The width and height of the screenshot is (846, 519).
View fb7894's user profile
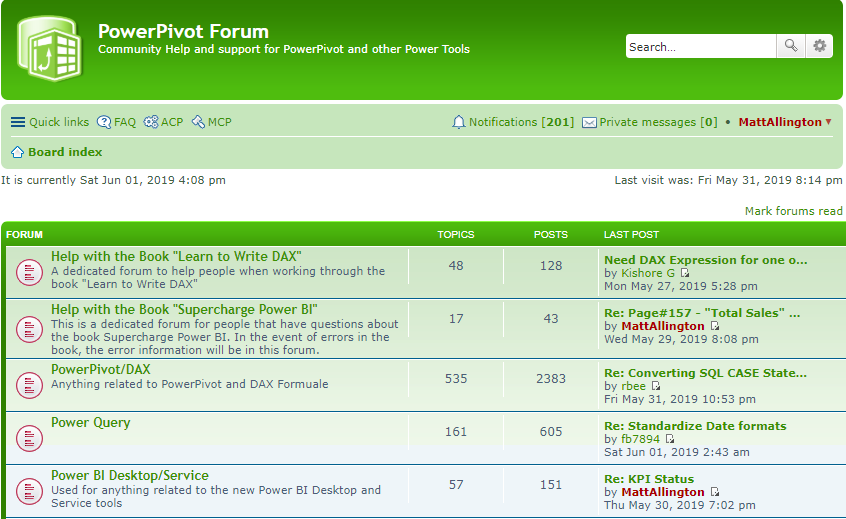pyautogui.click(x=640, y=439)
